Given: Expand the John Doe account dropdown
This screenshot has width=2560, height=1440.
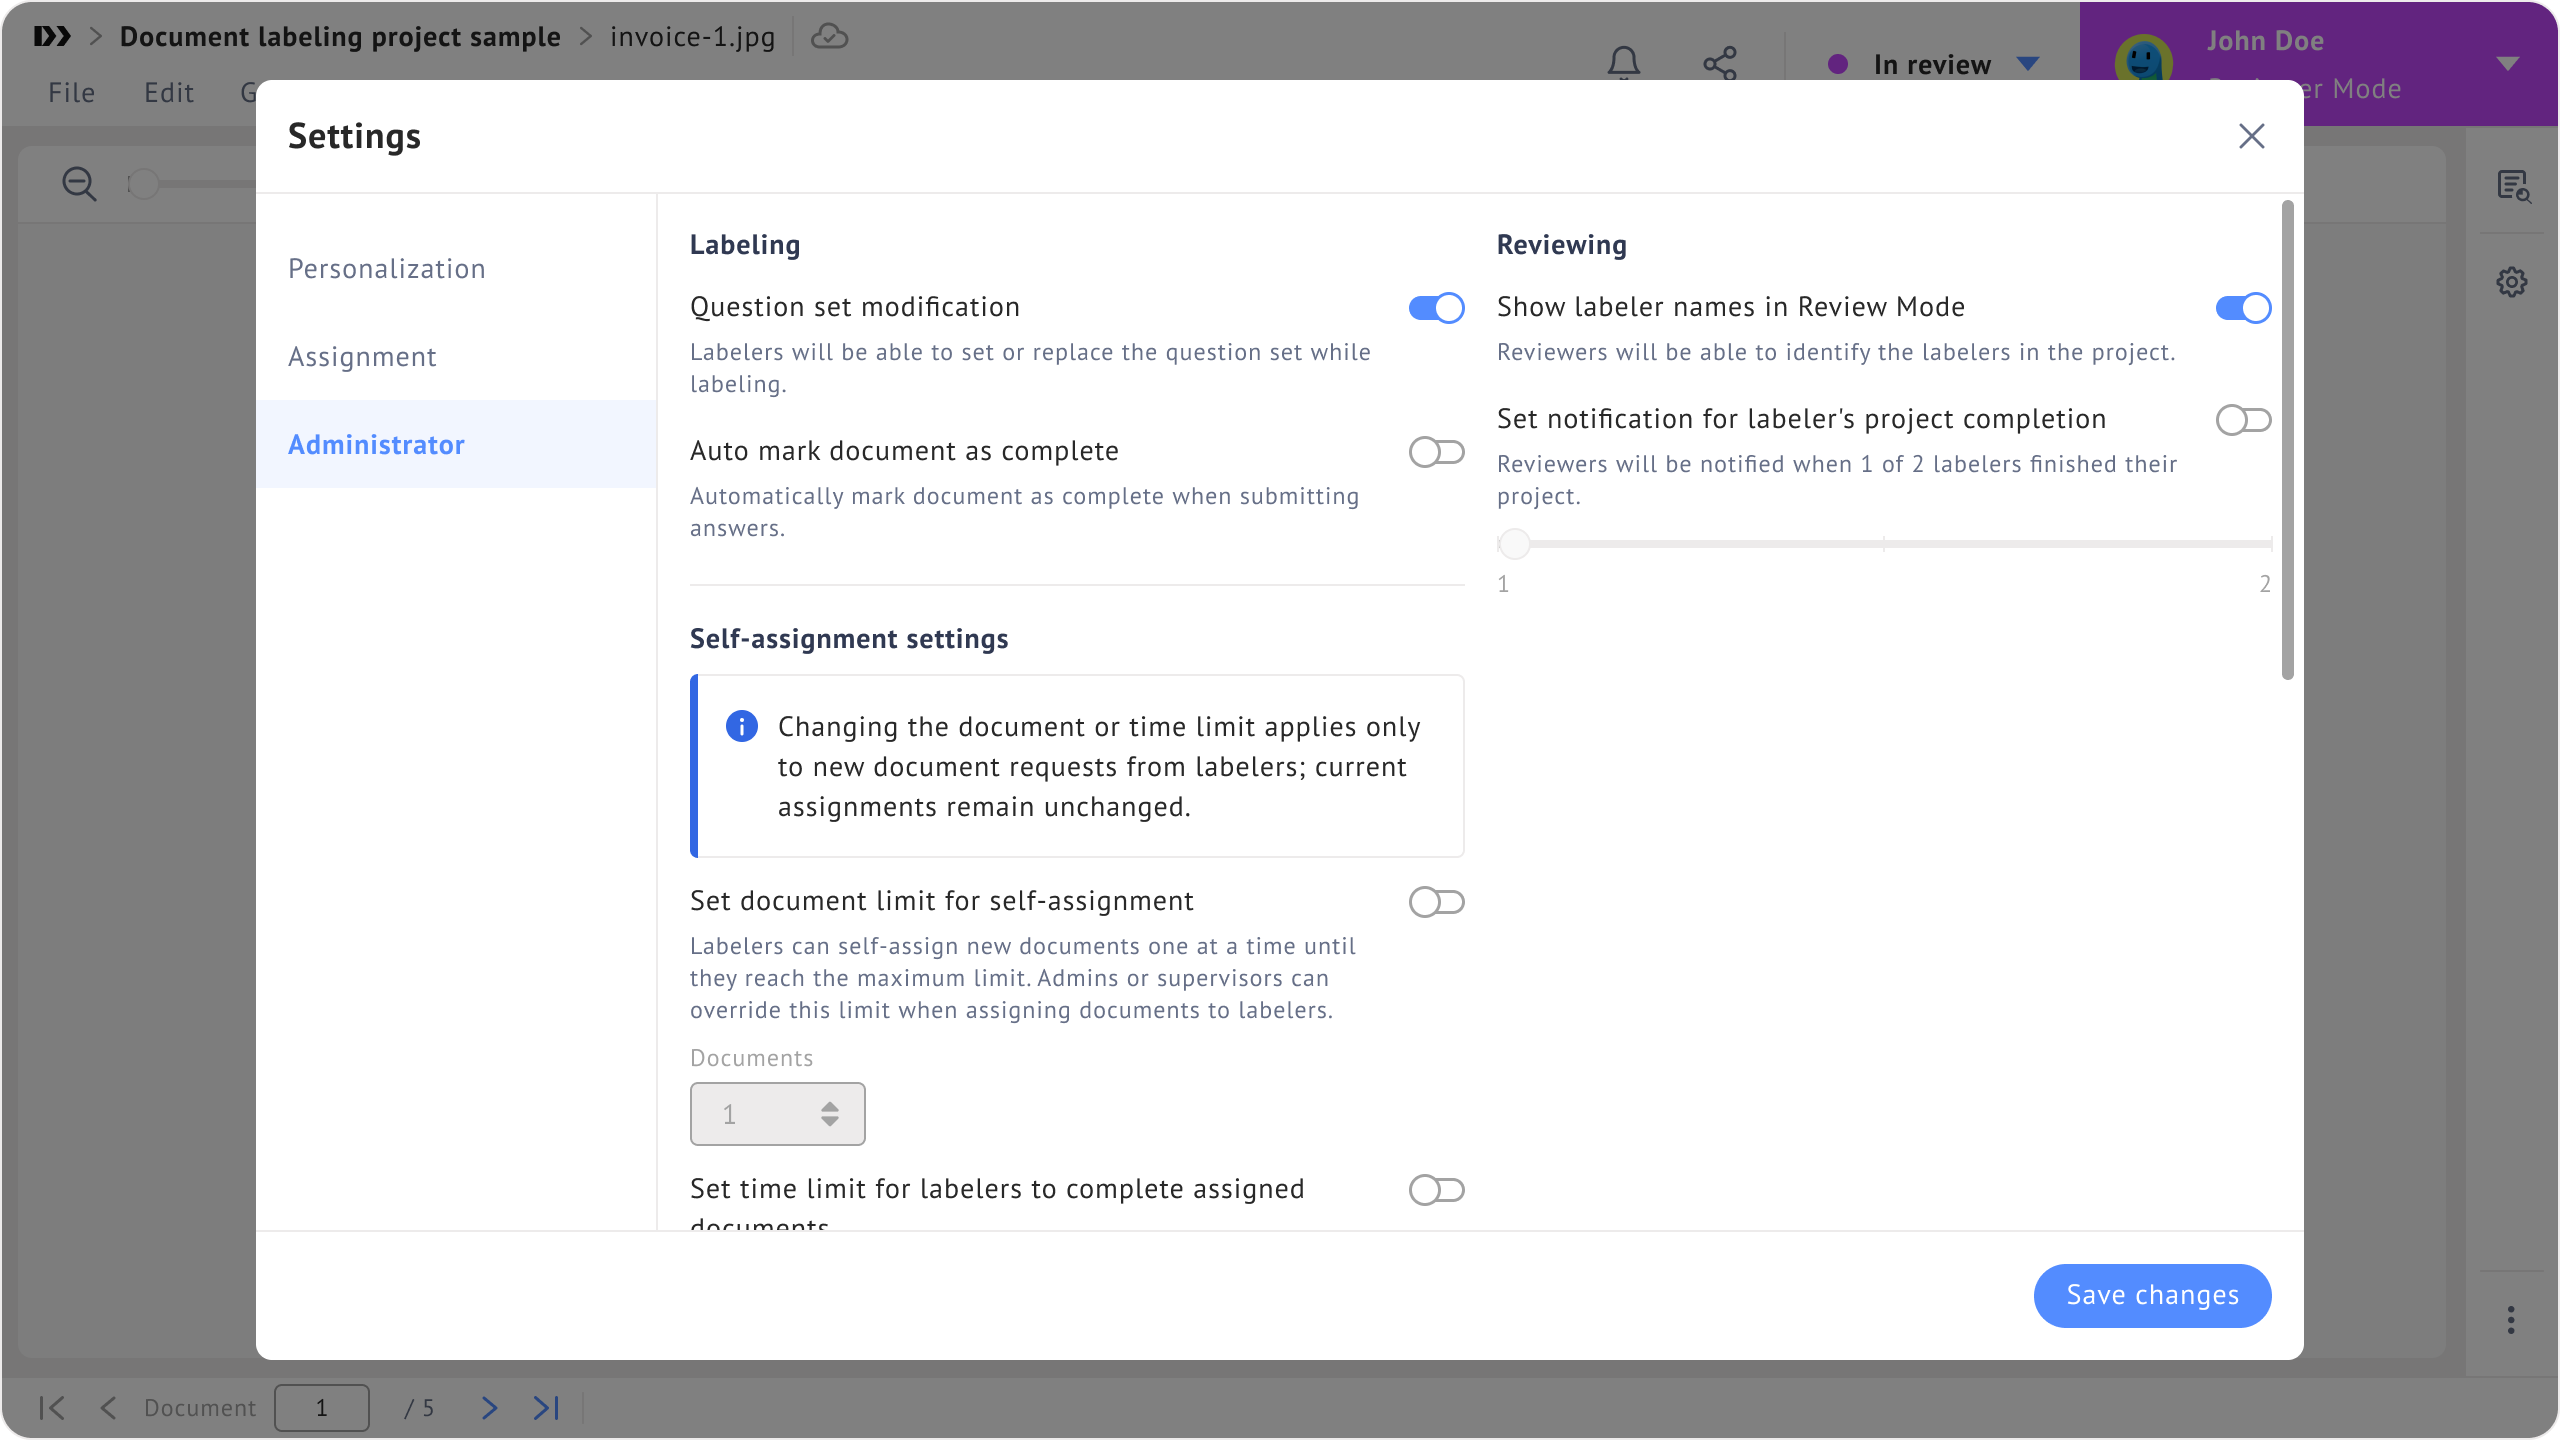Looking at the screenshot, I should click(2507, 64).
